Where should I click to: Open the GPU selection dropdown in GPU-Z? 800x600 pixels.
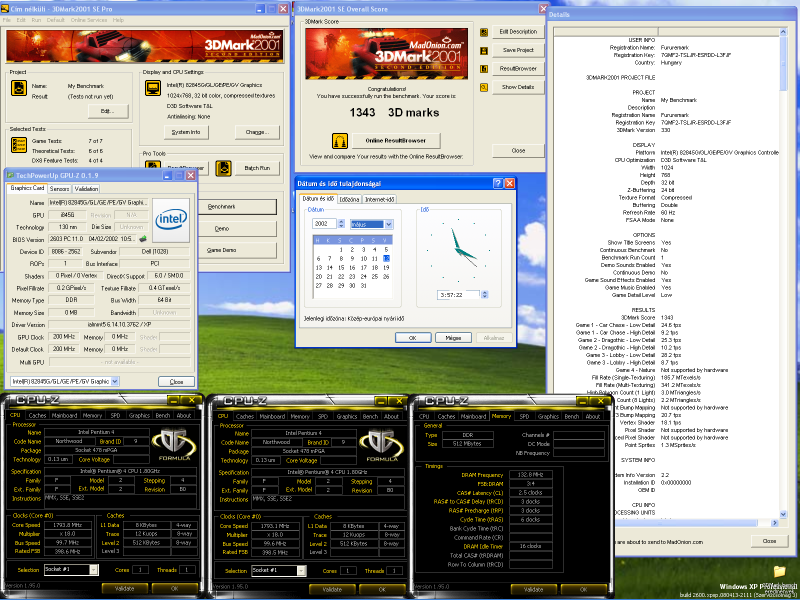[115, 381]
